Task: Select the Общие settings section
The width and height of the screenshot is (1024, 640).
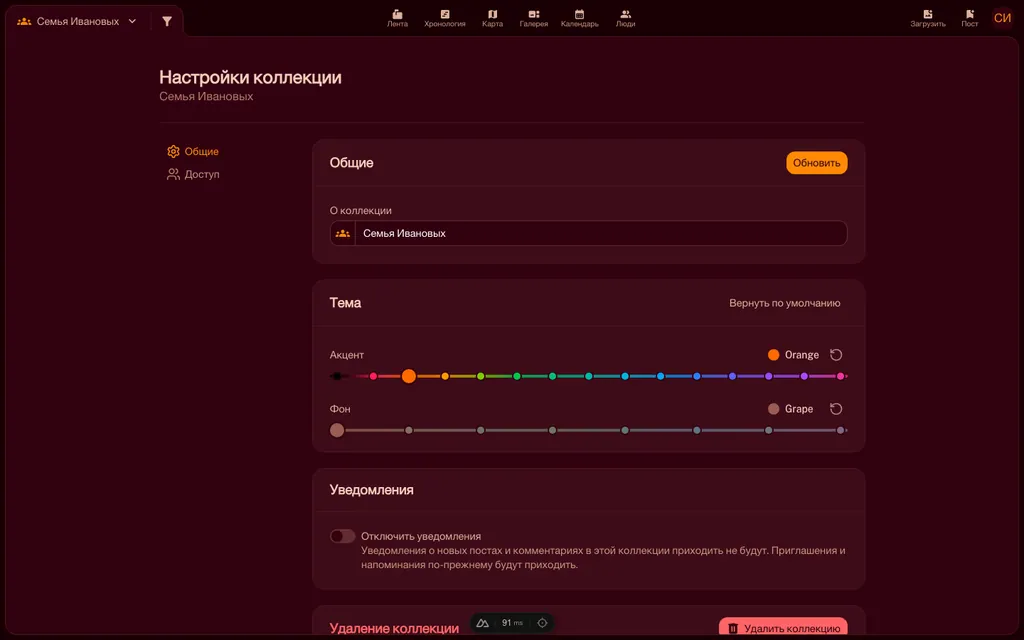Action: click(193, 152)
